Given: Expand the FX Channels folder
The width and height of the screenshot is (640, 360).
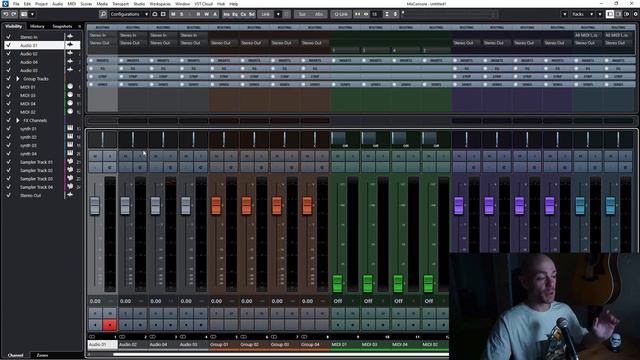Looking at the screenshot, I should (18, 120).
